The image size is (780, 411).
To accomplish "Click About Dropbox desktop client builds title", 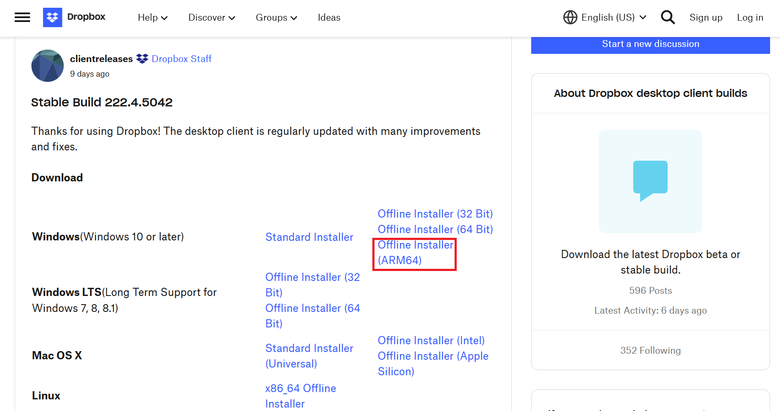I will pyautogui.click(x=650, y=94).
